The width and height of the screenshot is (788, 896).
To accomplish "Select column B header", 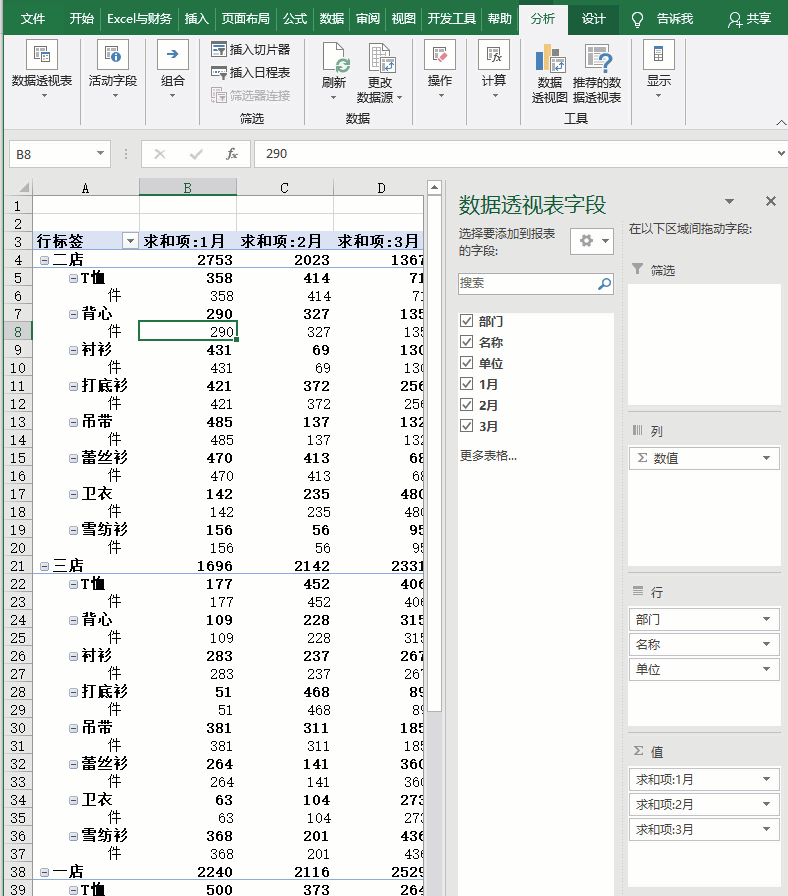I will (187, 187).
